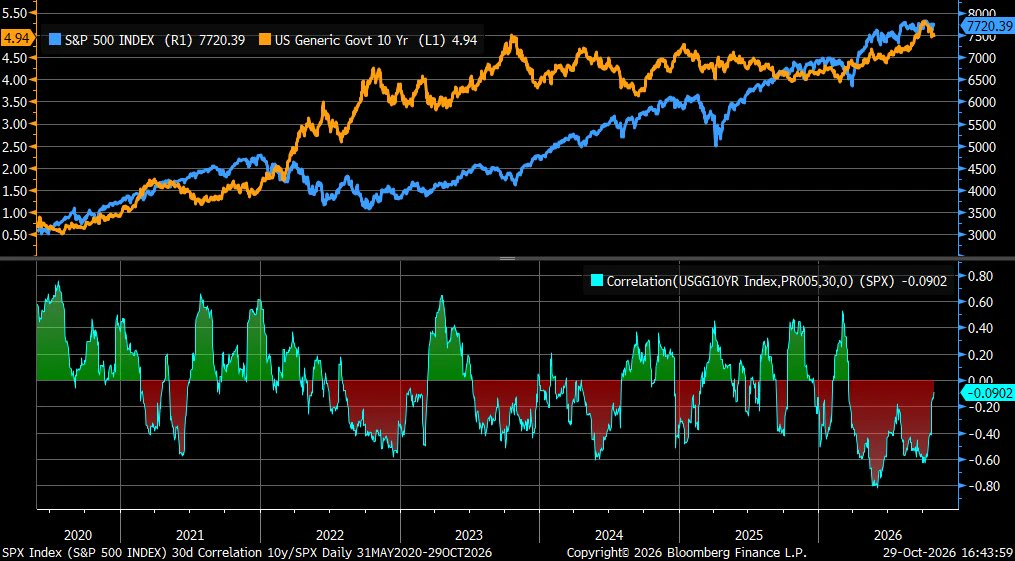Click the blue S&P 500 INDEX legend swatch

(x=56, y=40)
